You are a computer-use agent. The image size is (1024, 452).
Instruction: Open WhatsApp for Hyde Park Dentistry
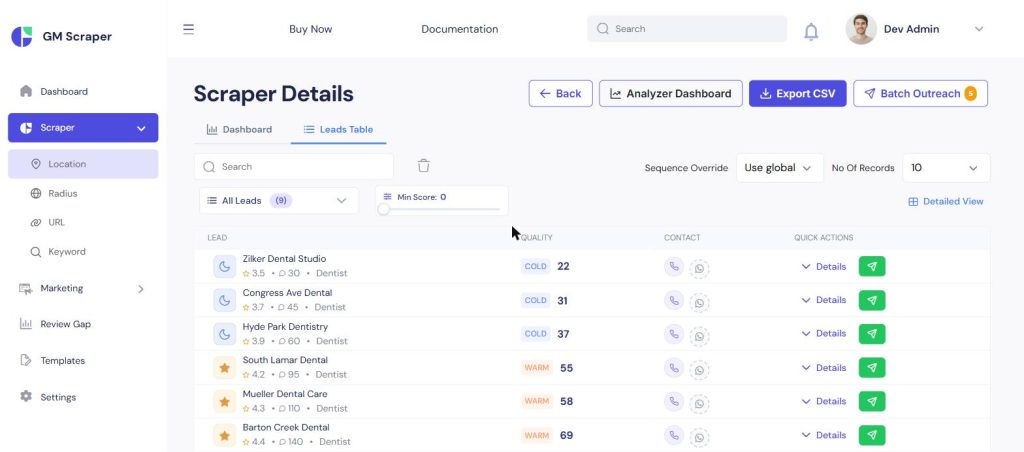699,336
